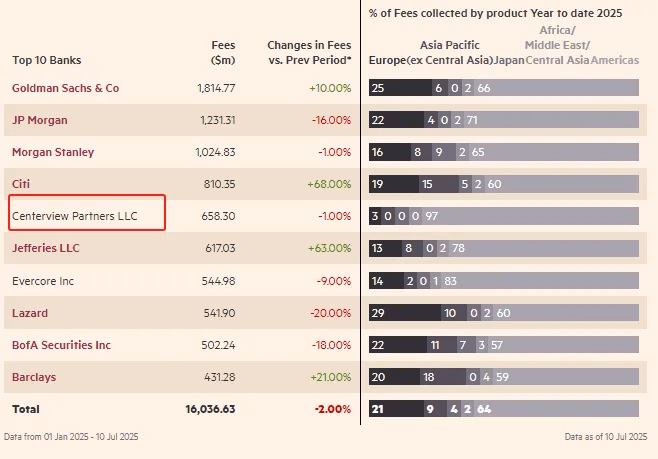Click total -2.00% change value
The height and width of the screenshot is (459, 658).
coord(333,409)
